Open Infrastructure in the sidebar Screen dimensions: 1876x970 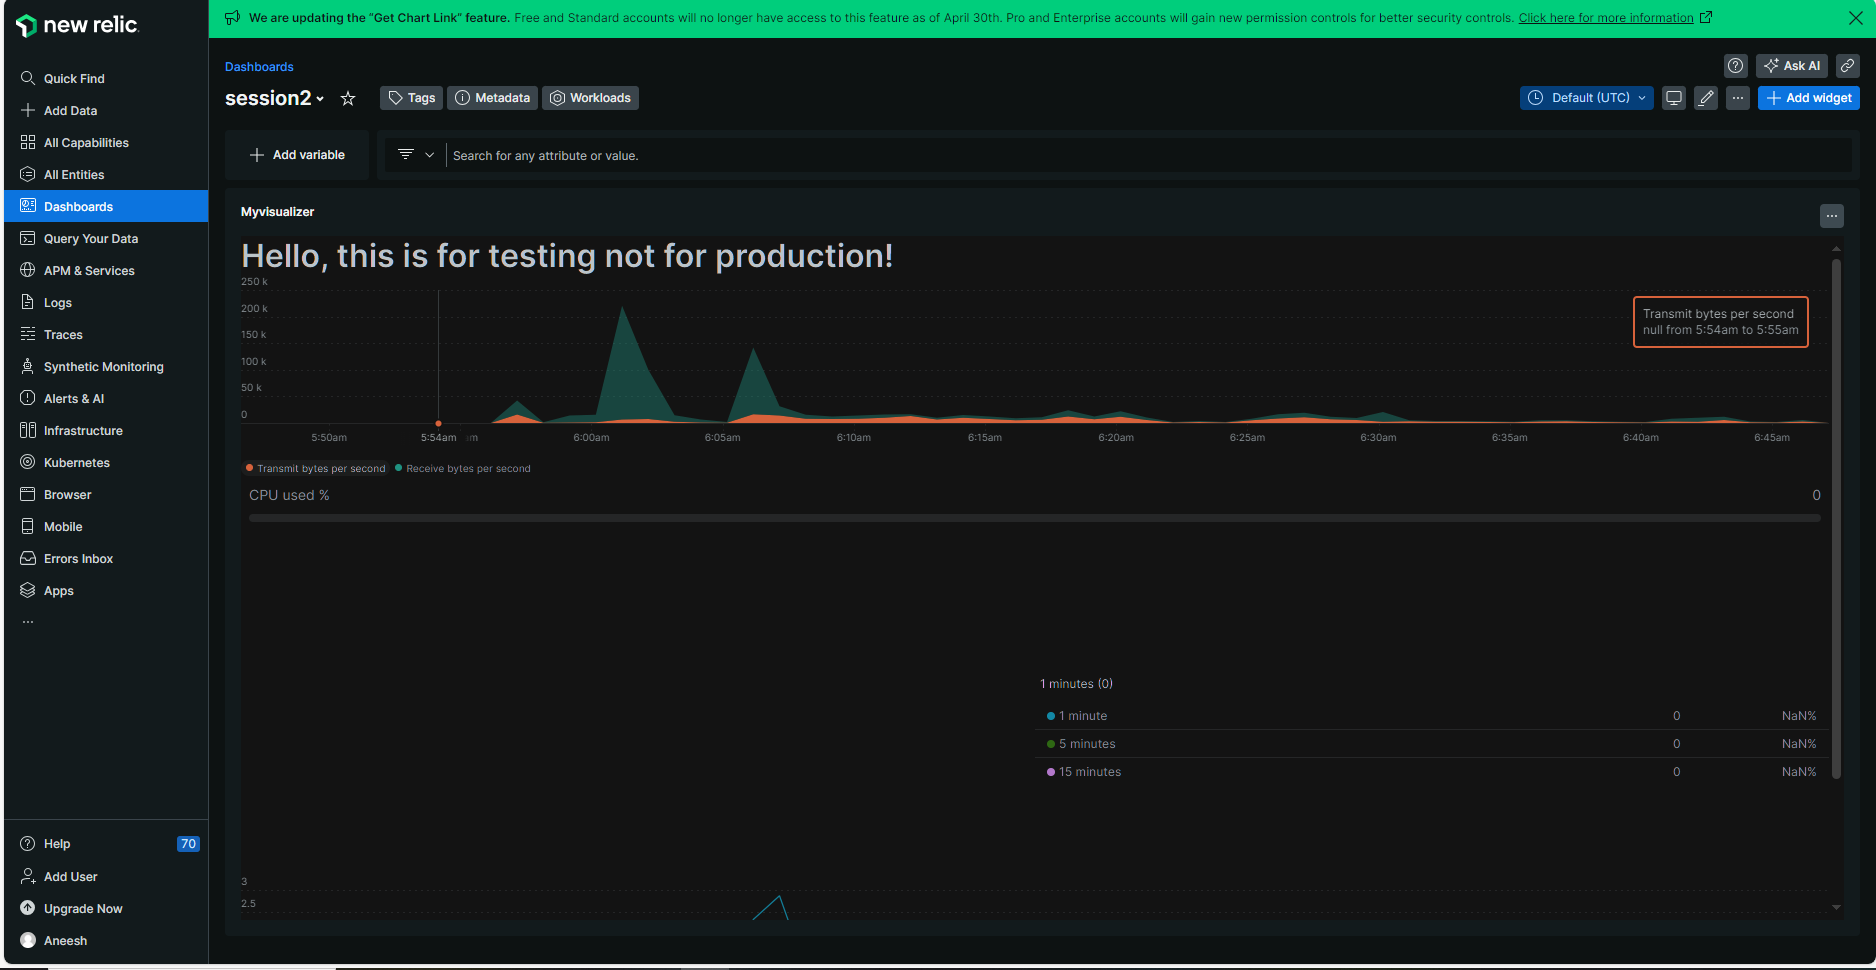click(83, 431)
